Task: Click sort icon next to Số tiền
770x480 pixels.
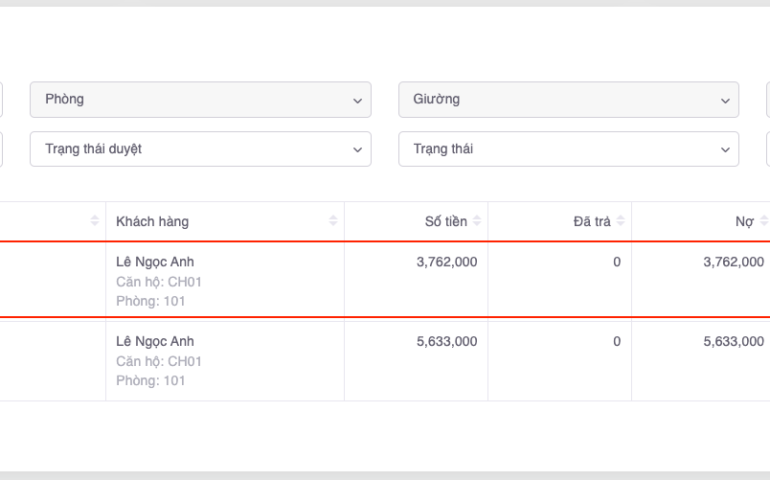Action: (x=477, y=221)
